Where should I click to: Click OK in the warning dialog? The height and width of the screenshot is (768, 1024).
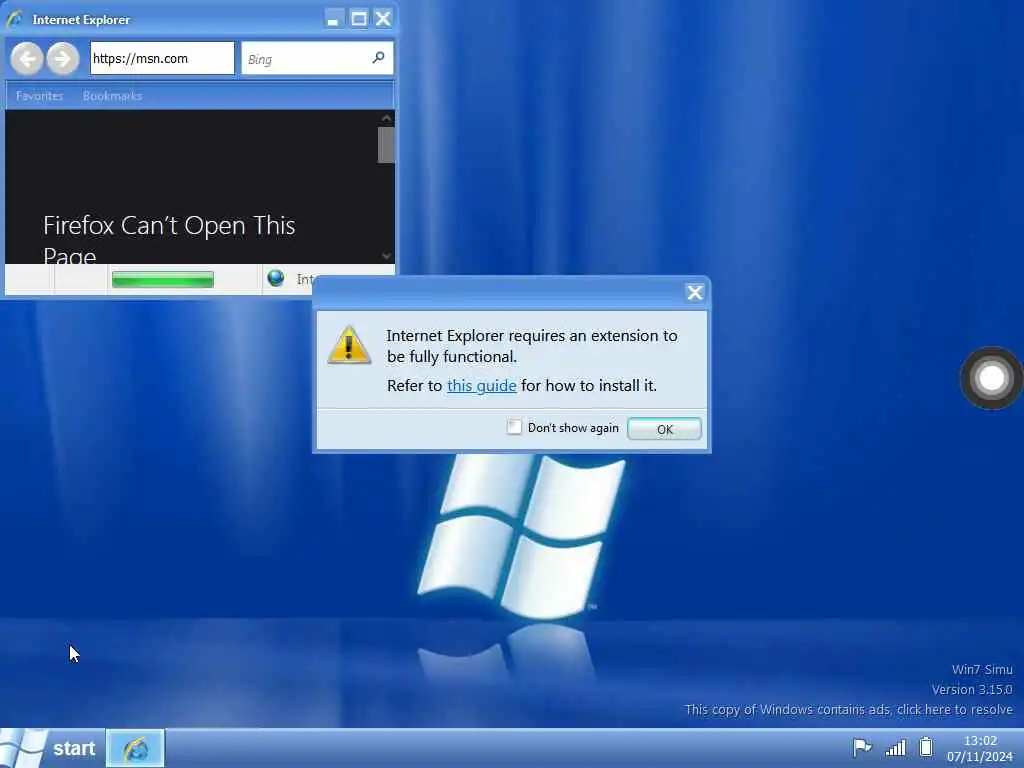click(x=664, y=429)
